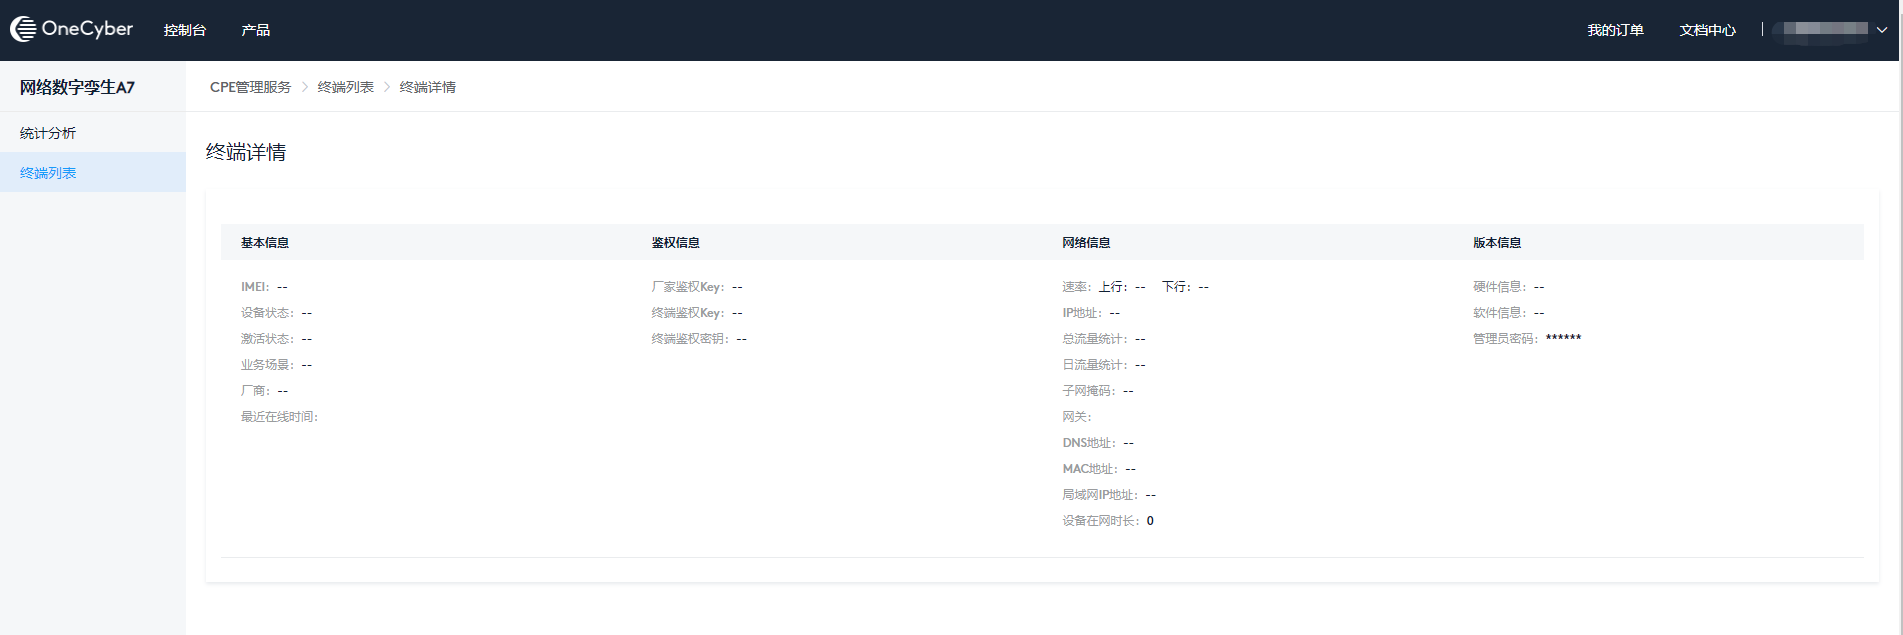Click the masked 管理员密码 value
This screenshot has height=635, width=1903.
pyautogui.click(x=1563, y=339)
